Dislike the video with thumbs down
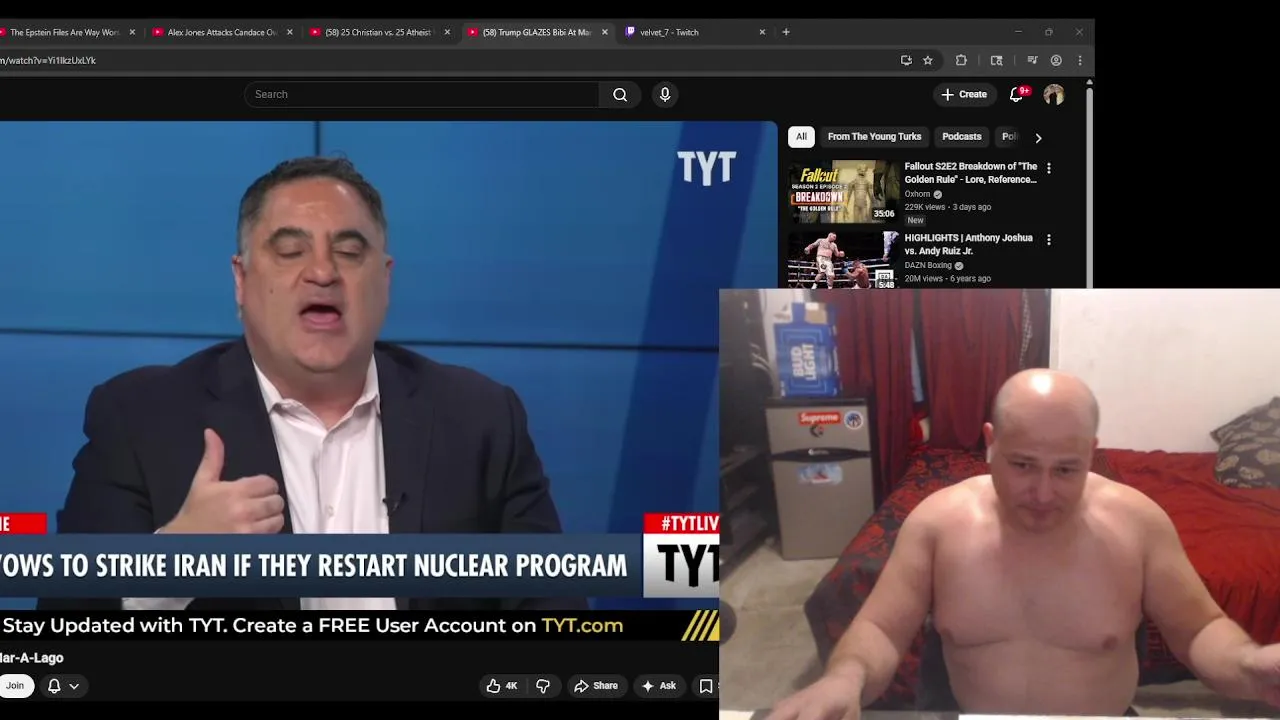 543,686
